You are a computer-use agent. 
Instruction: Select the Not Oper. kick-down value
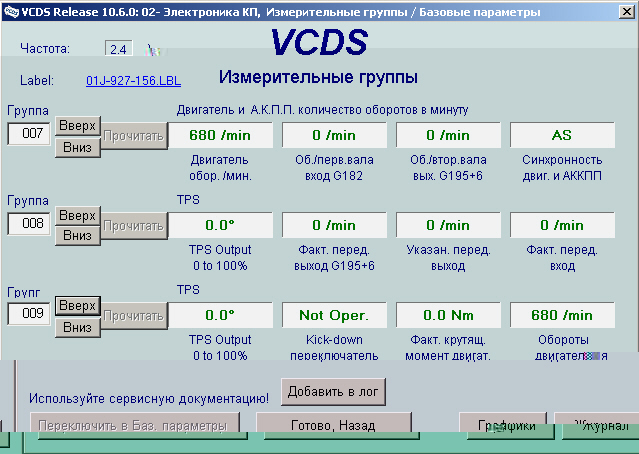(334, 315)
